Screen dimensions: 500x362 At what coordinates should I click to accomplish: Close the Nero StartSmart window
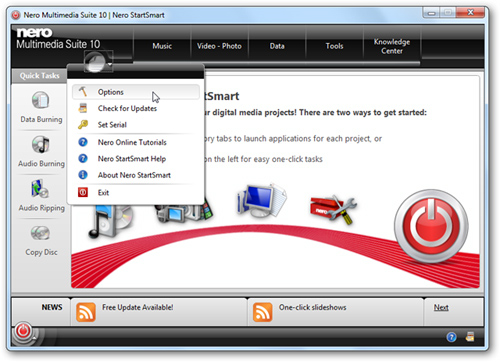click(x=470, y=13)
